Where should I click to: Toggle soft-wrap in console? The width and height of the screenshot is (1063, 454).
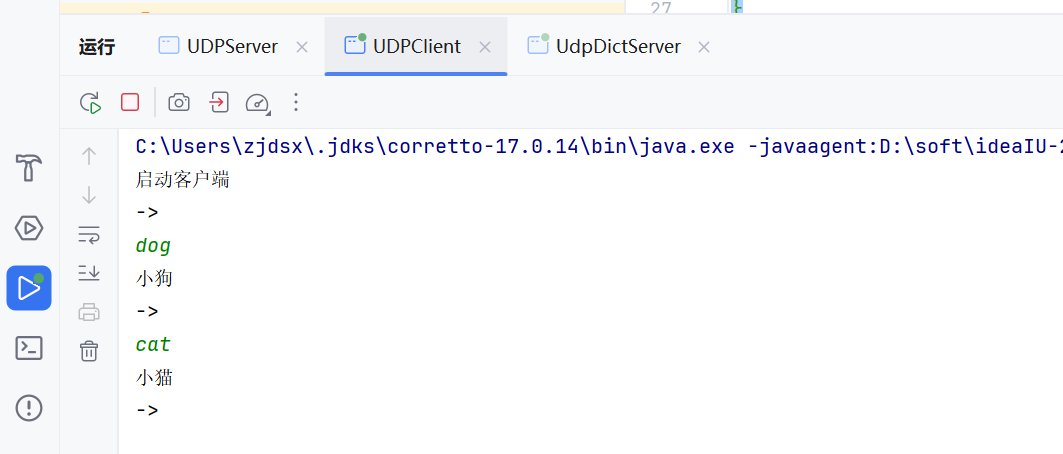coord(89,234)
